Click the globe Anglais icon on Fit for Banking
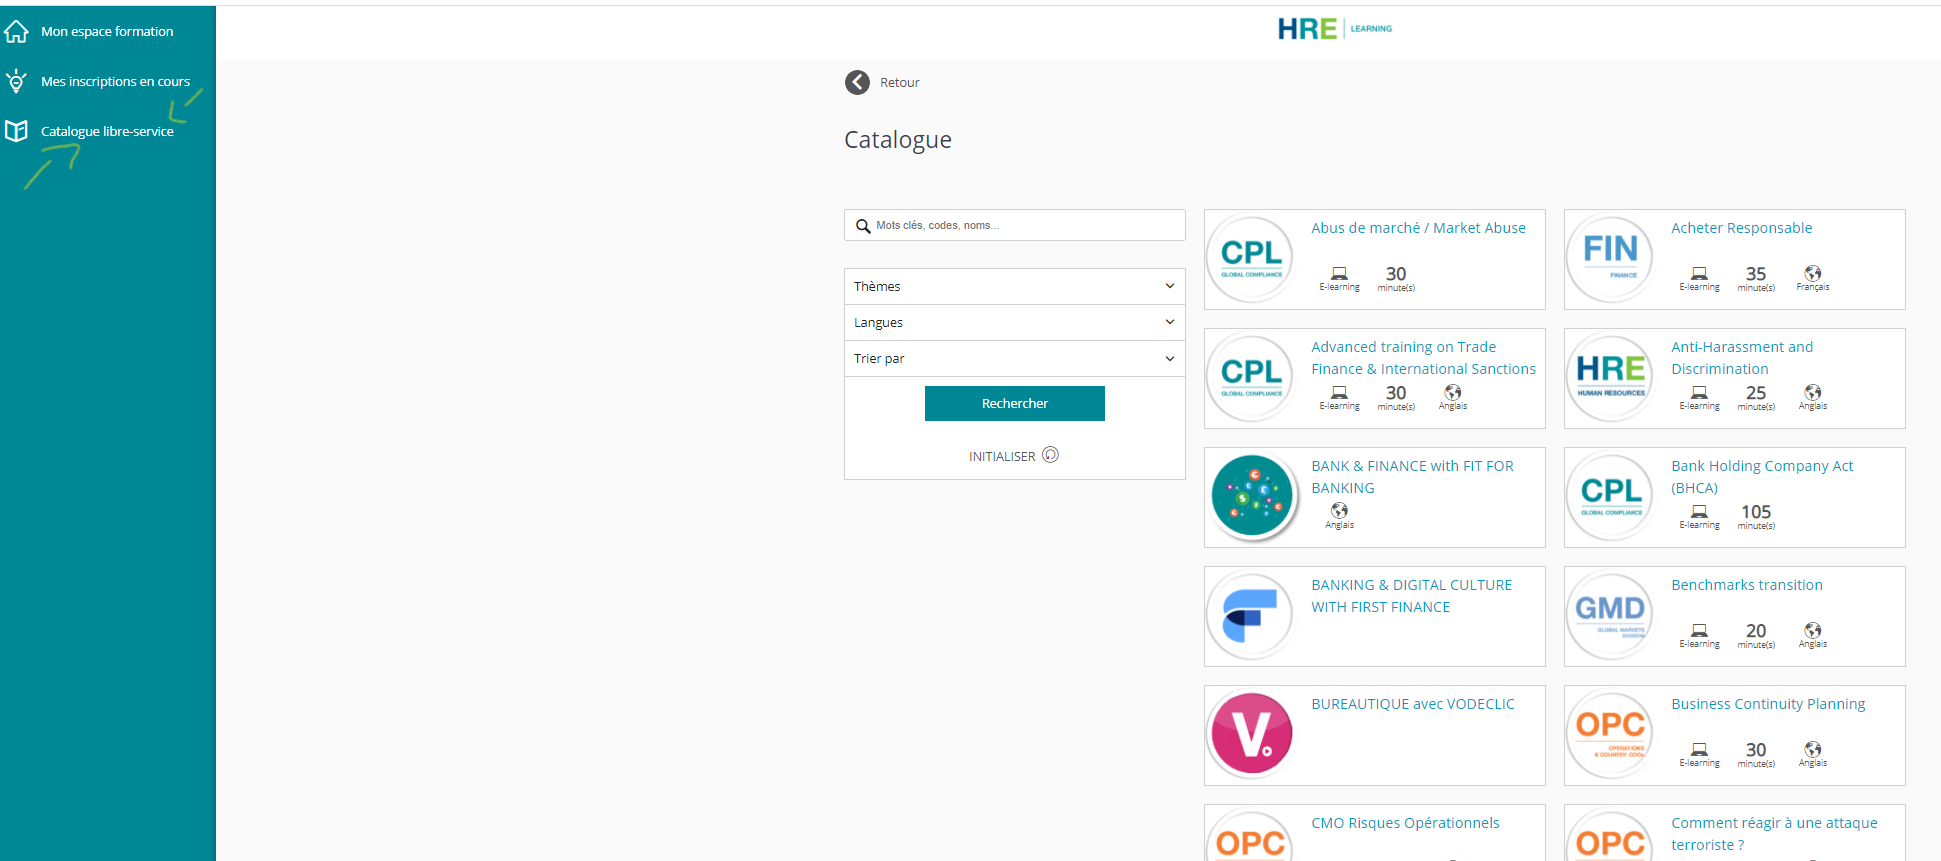 point(1339,510)
